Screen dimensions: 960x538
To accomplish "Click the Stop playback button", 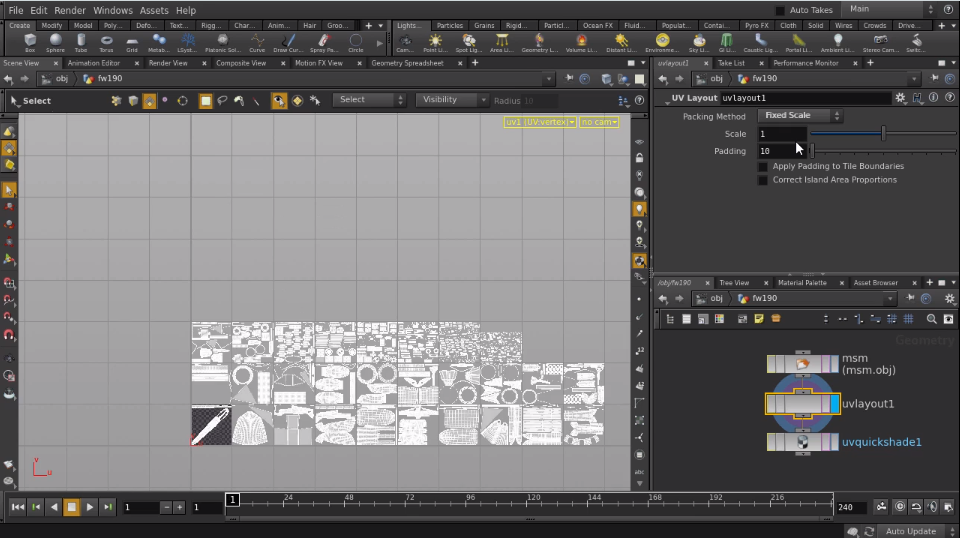I will click(x=72, y=507).
